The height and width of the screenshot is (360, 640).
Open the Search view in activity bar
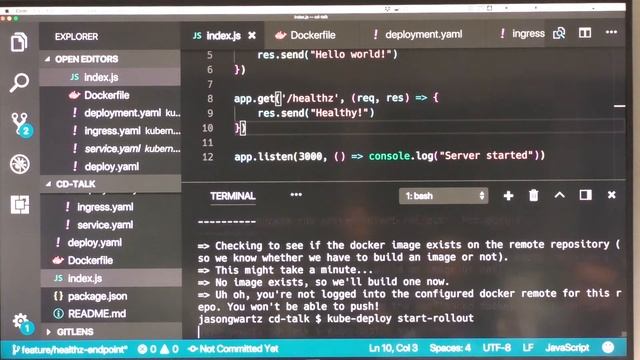tap(19, 83)
